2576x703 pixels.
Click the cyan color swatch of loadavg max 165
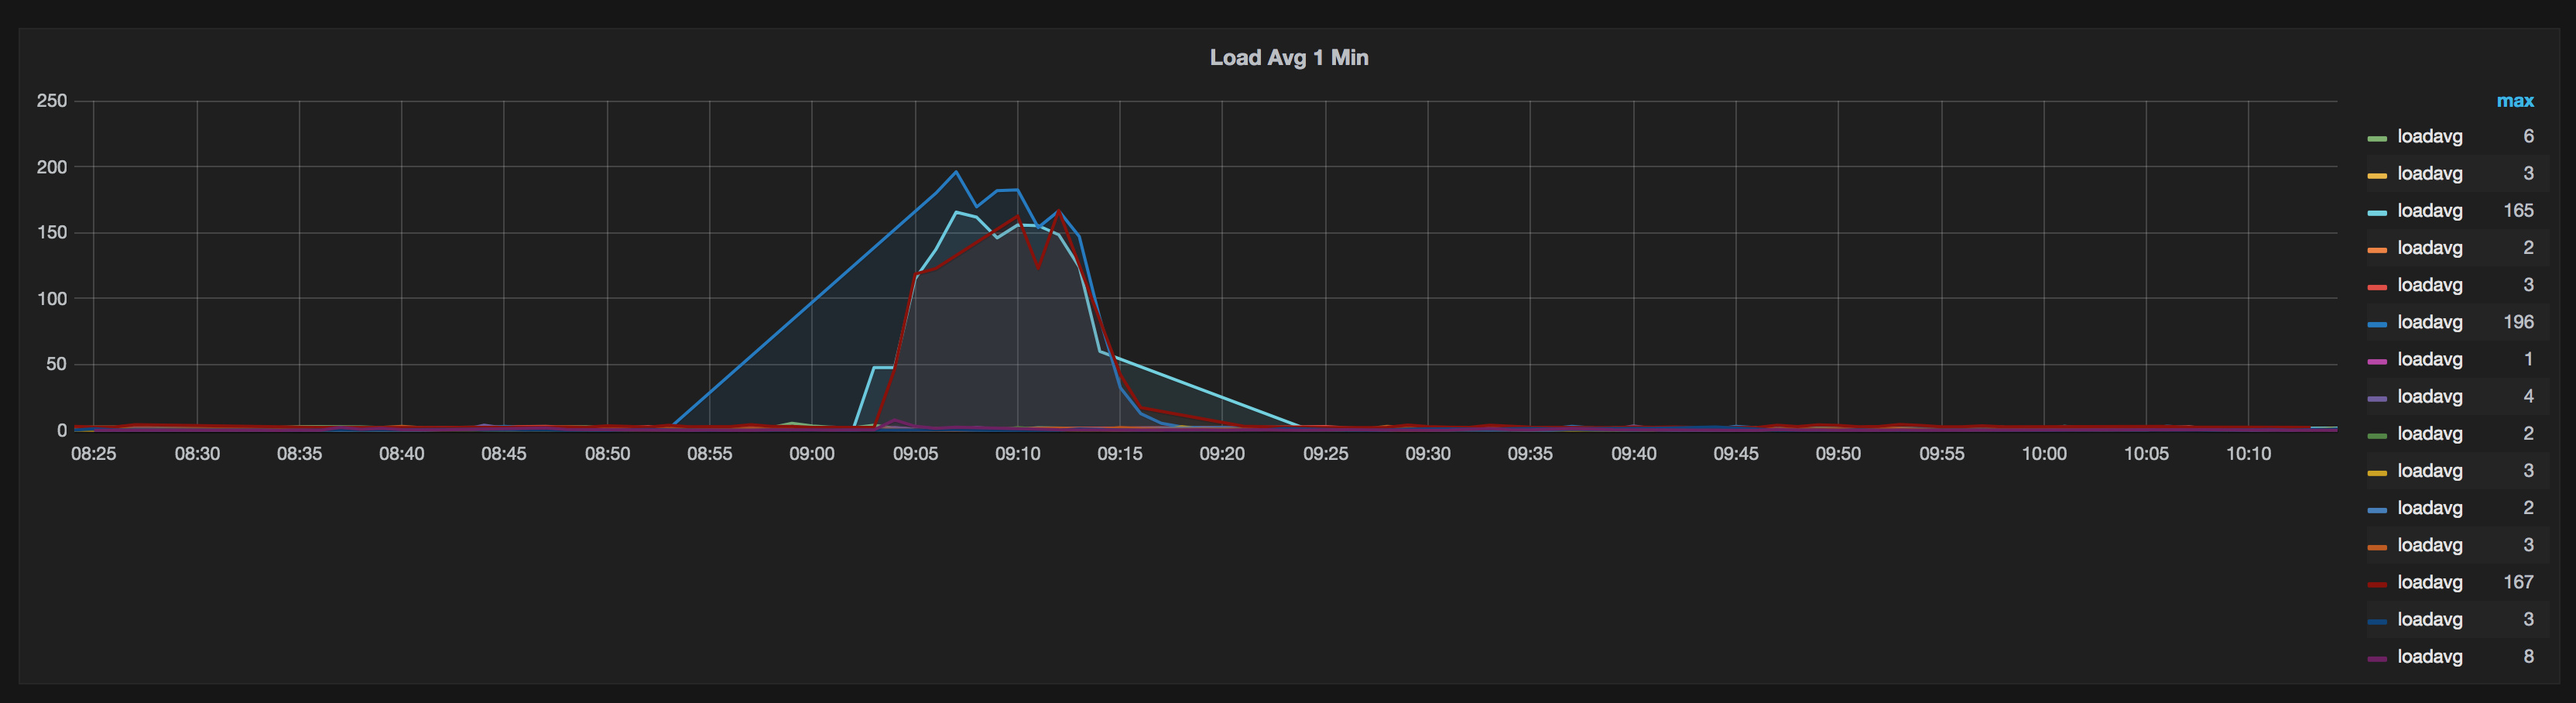click(2377, 213)
